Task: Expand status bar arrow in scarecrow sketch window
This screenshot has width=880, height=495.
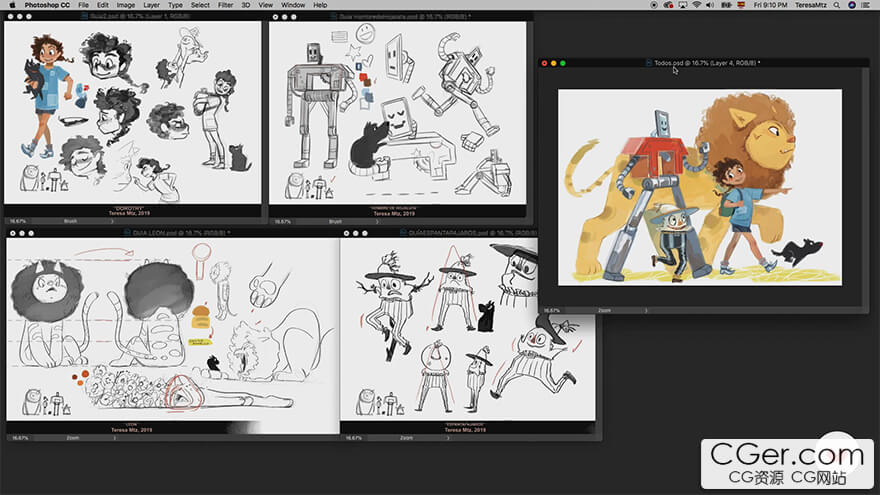Action: 448,438
